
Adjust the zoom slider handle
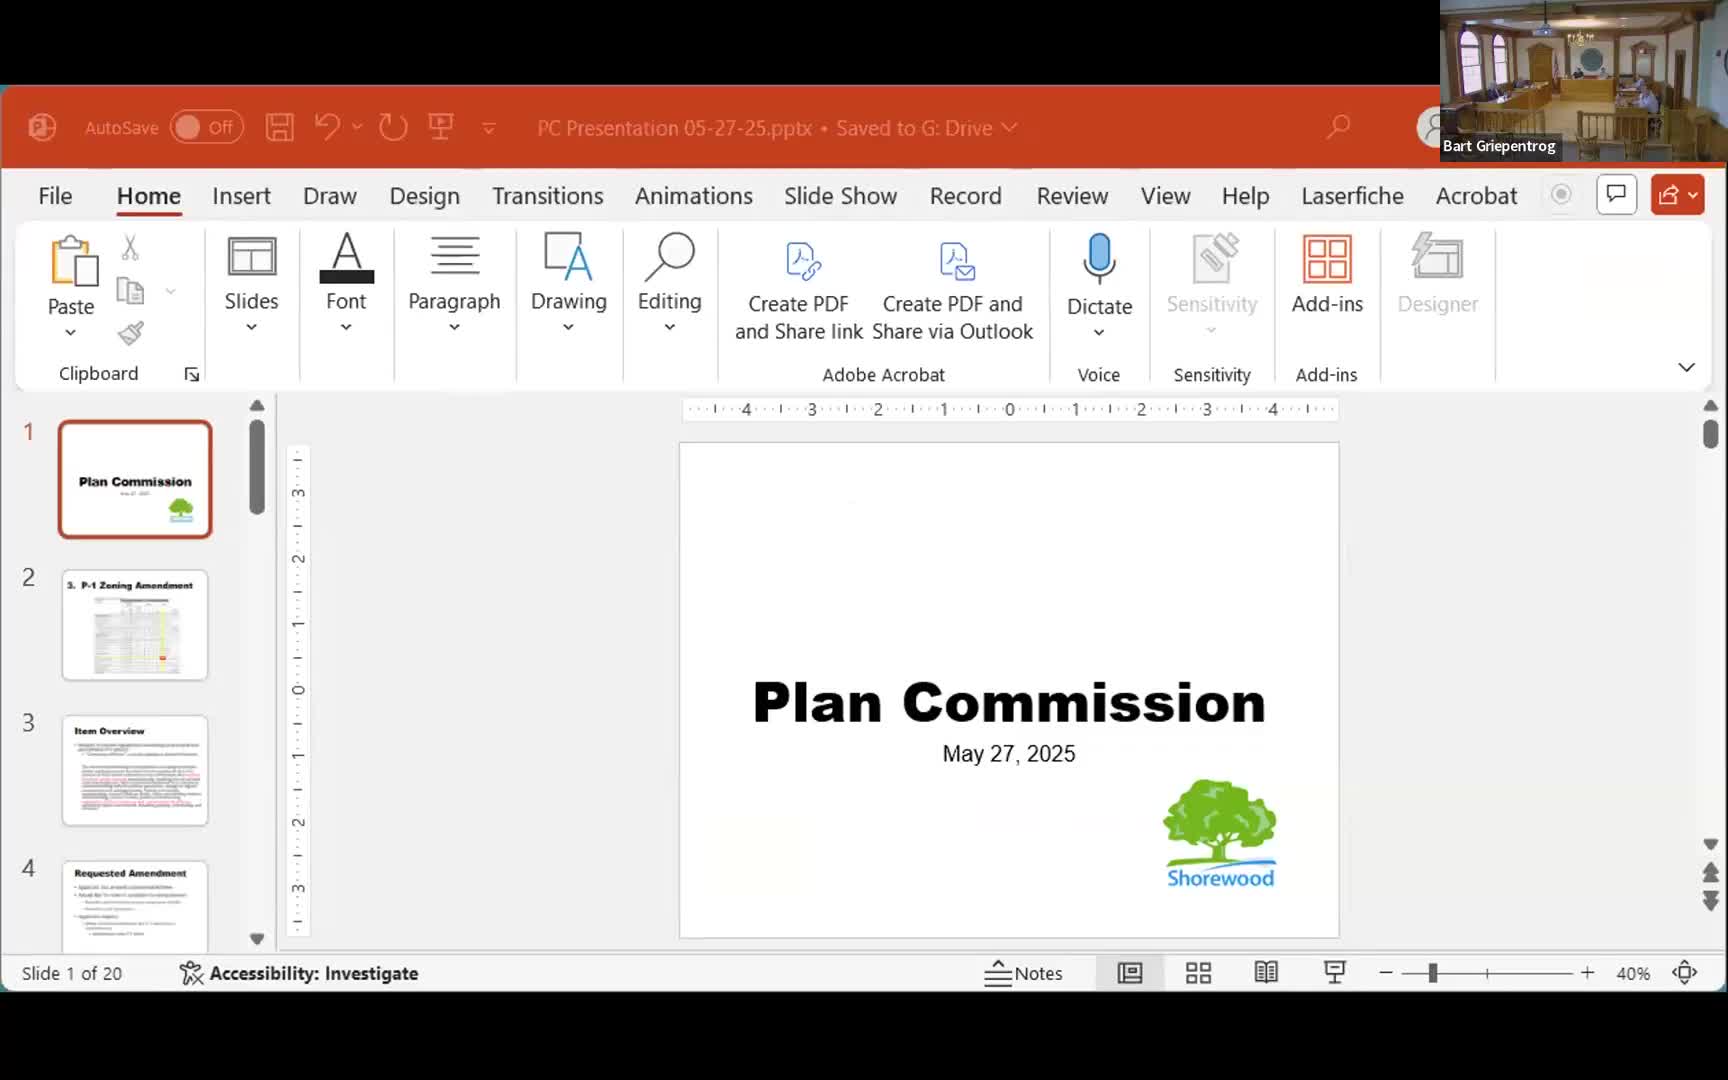point(1433,973)
